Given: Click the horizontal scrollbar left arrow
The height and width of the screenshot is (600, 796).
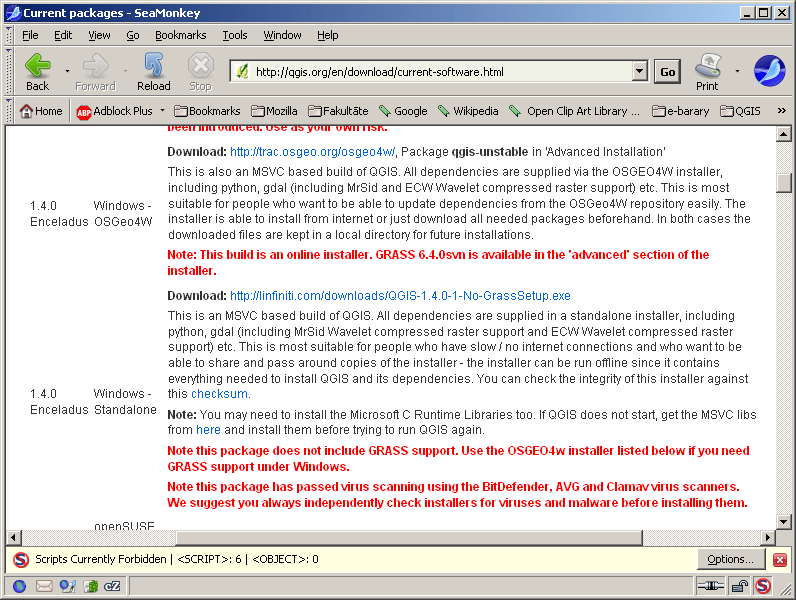Looking at the screenshot, I should [x=13, y=537].
